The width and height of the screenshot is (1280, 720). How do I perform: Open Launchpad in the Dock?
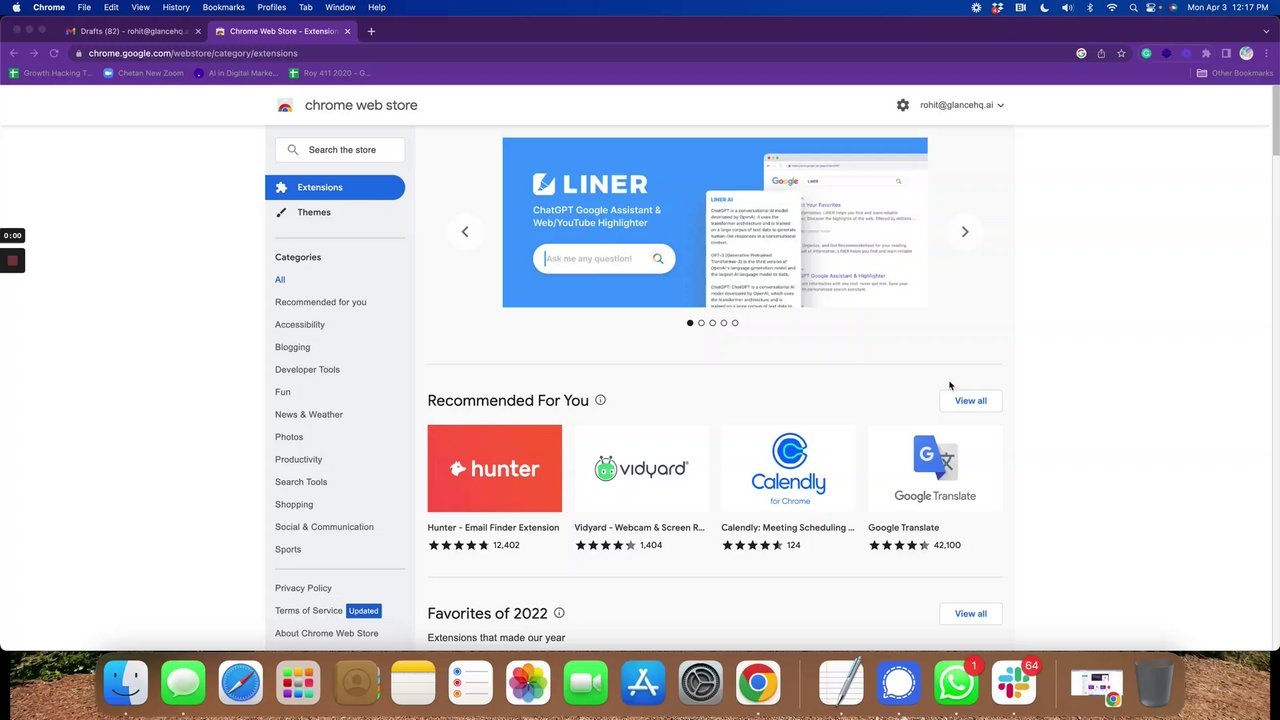click(x=298, y=684)
